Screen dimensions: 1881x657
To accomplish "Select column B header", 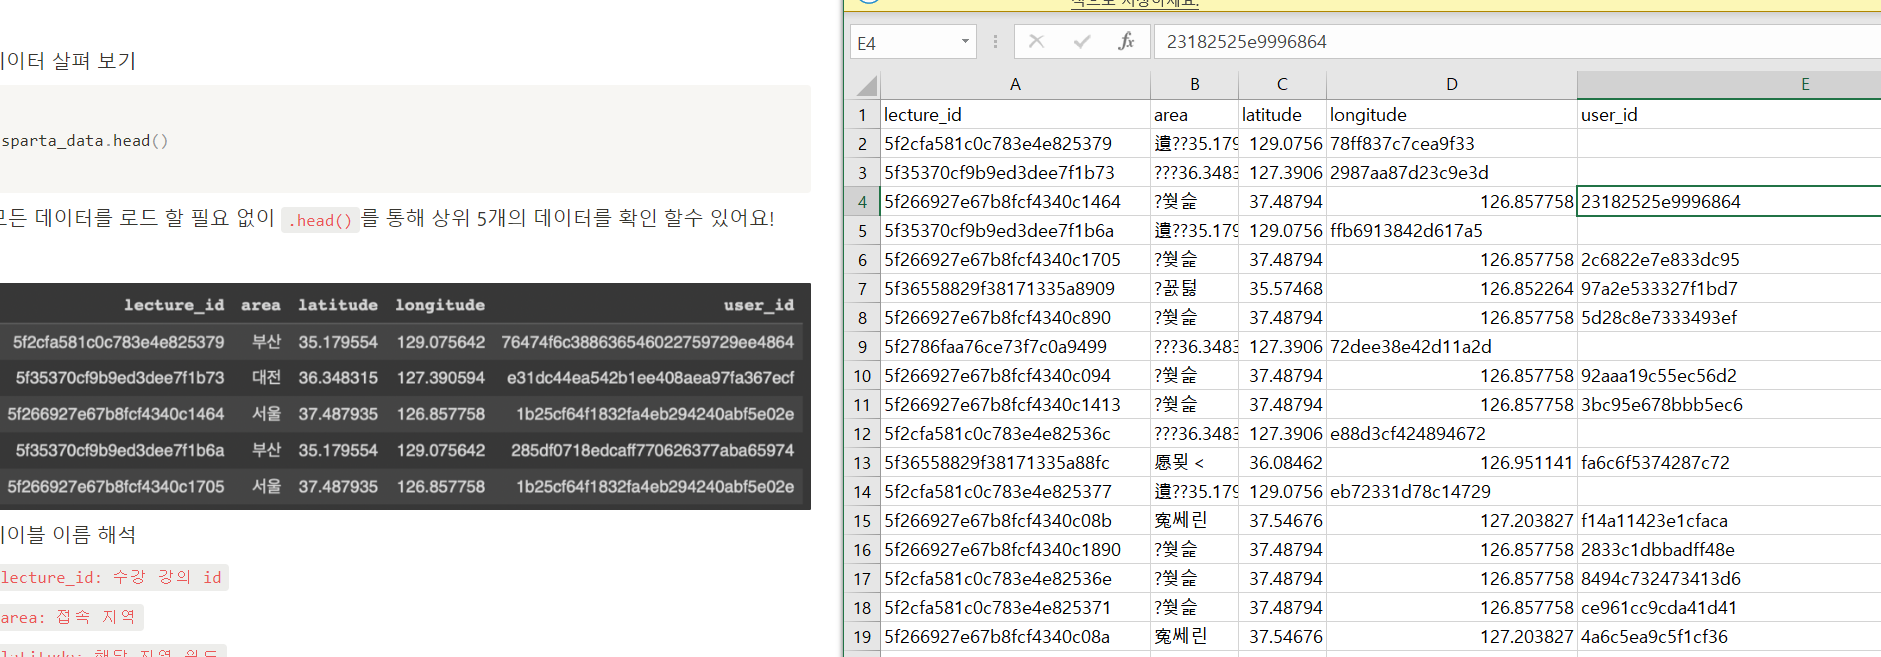I will (1194, 85).
